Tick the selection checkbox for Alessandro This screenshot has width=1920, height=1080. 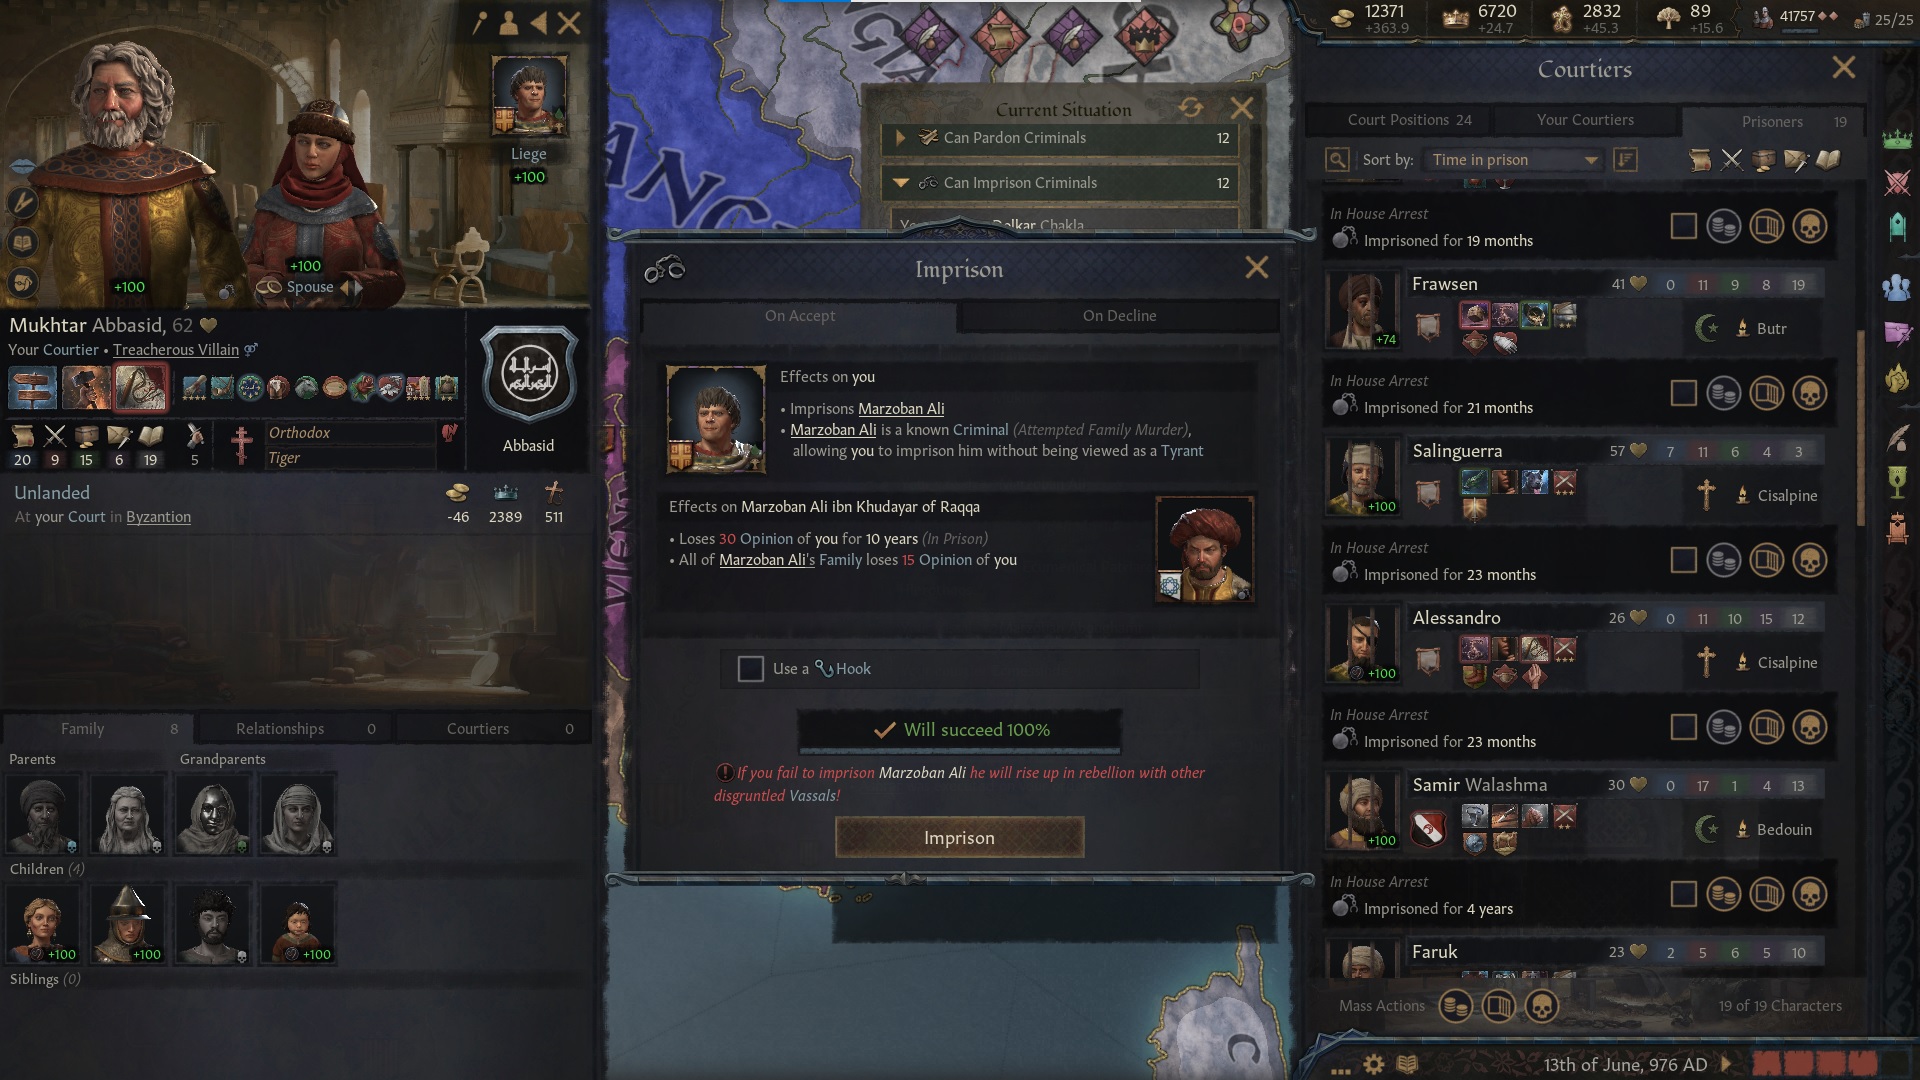[x=1684, y=727]
